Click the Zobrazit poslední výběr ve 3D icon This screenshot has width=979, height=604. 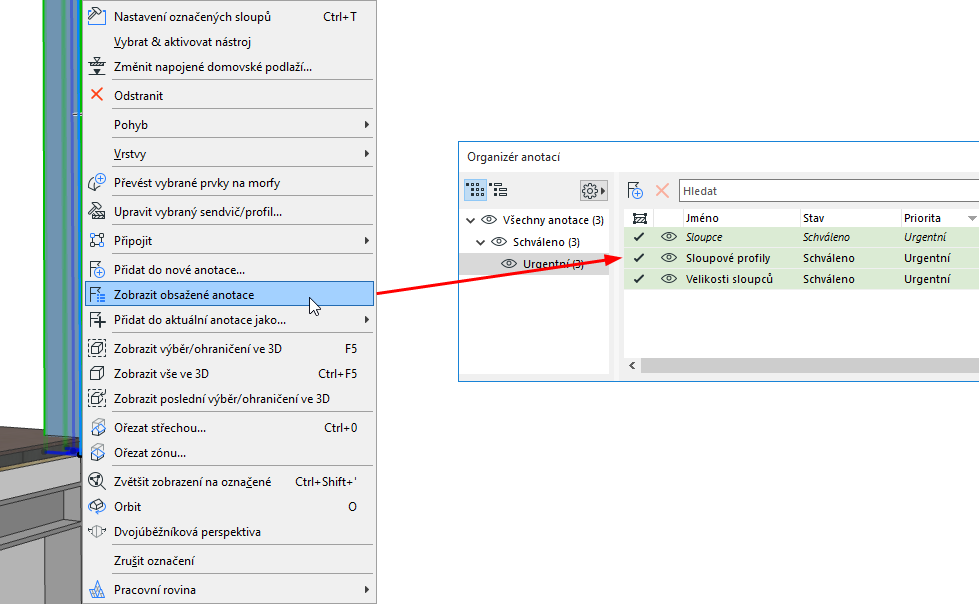click(97, 398)
